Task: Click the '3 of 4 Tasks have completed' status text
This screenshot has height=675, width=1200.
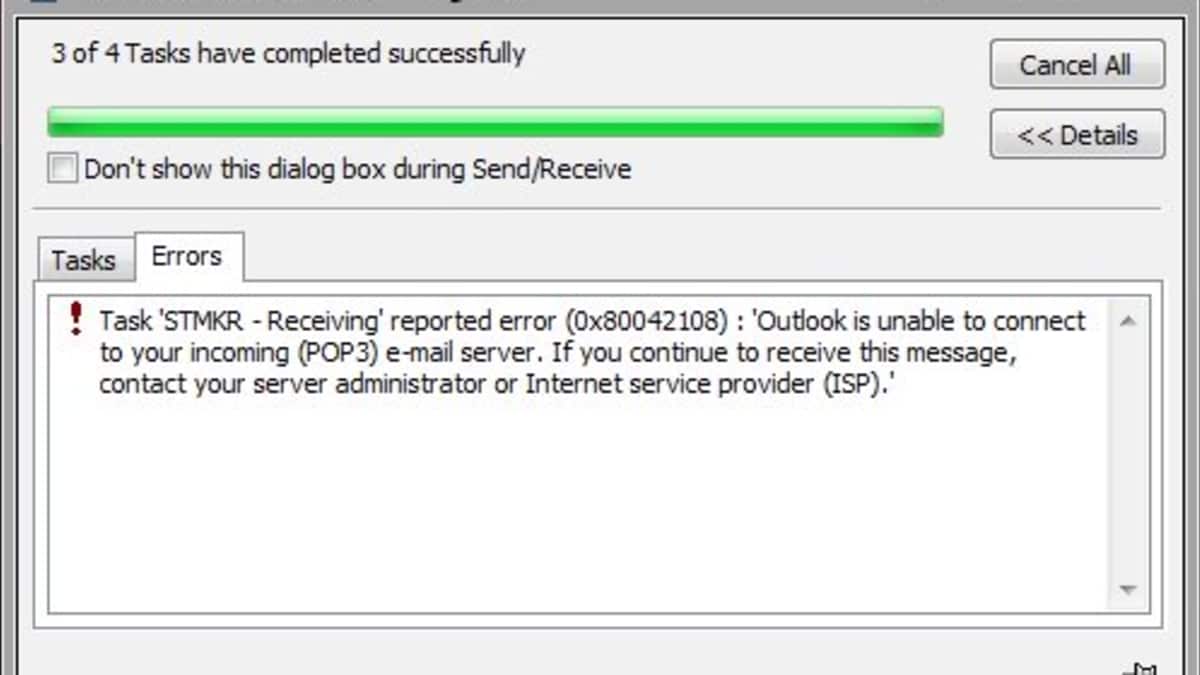Action: (x=288, y=53)
